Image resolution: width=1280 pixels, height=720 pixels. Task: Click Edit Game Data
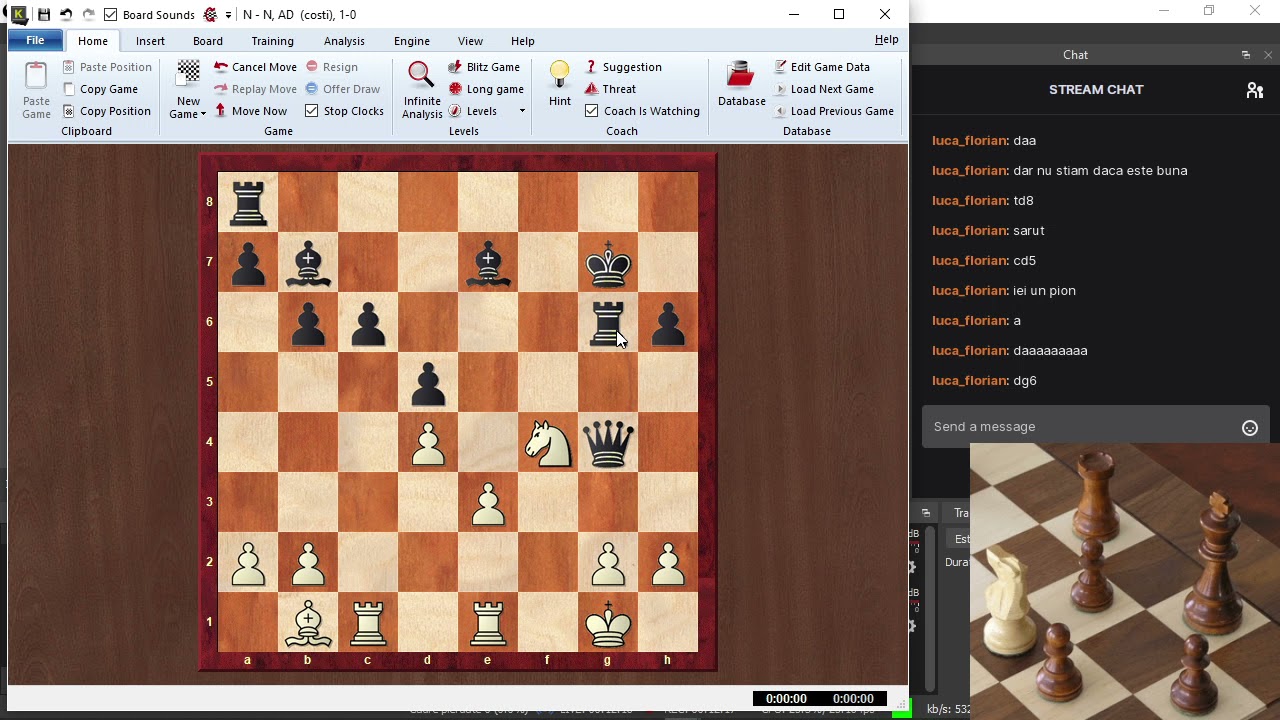tap(822, 67)
